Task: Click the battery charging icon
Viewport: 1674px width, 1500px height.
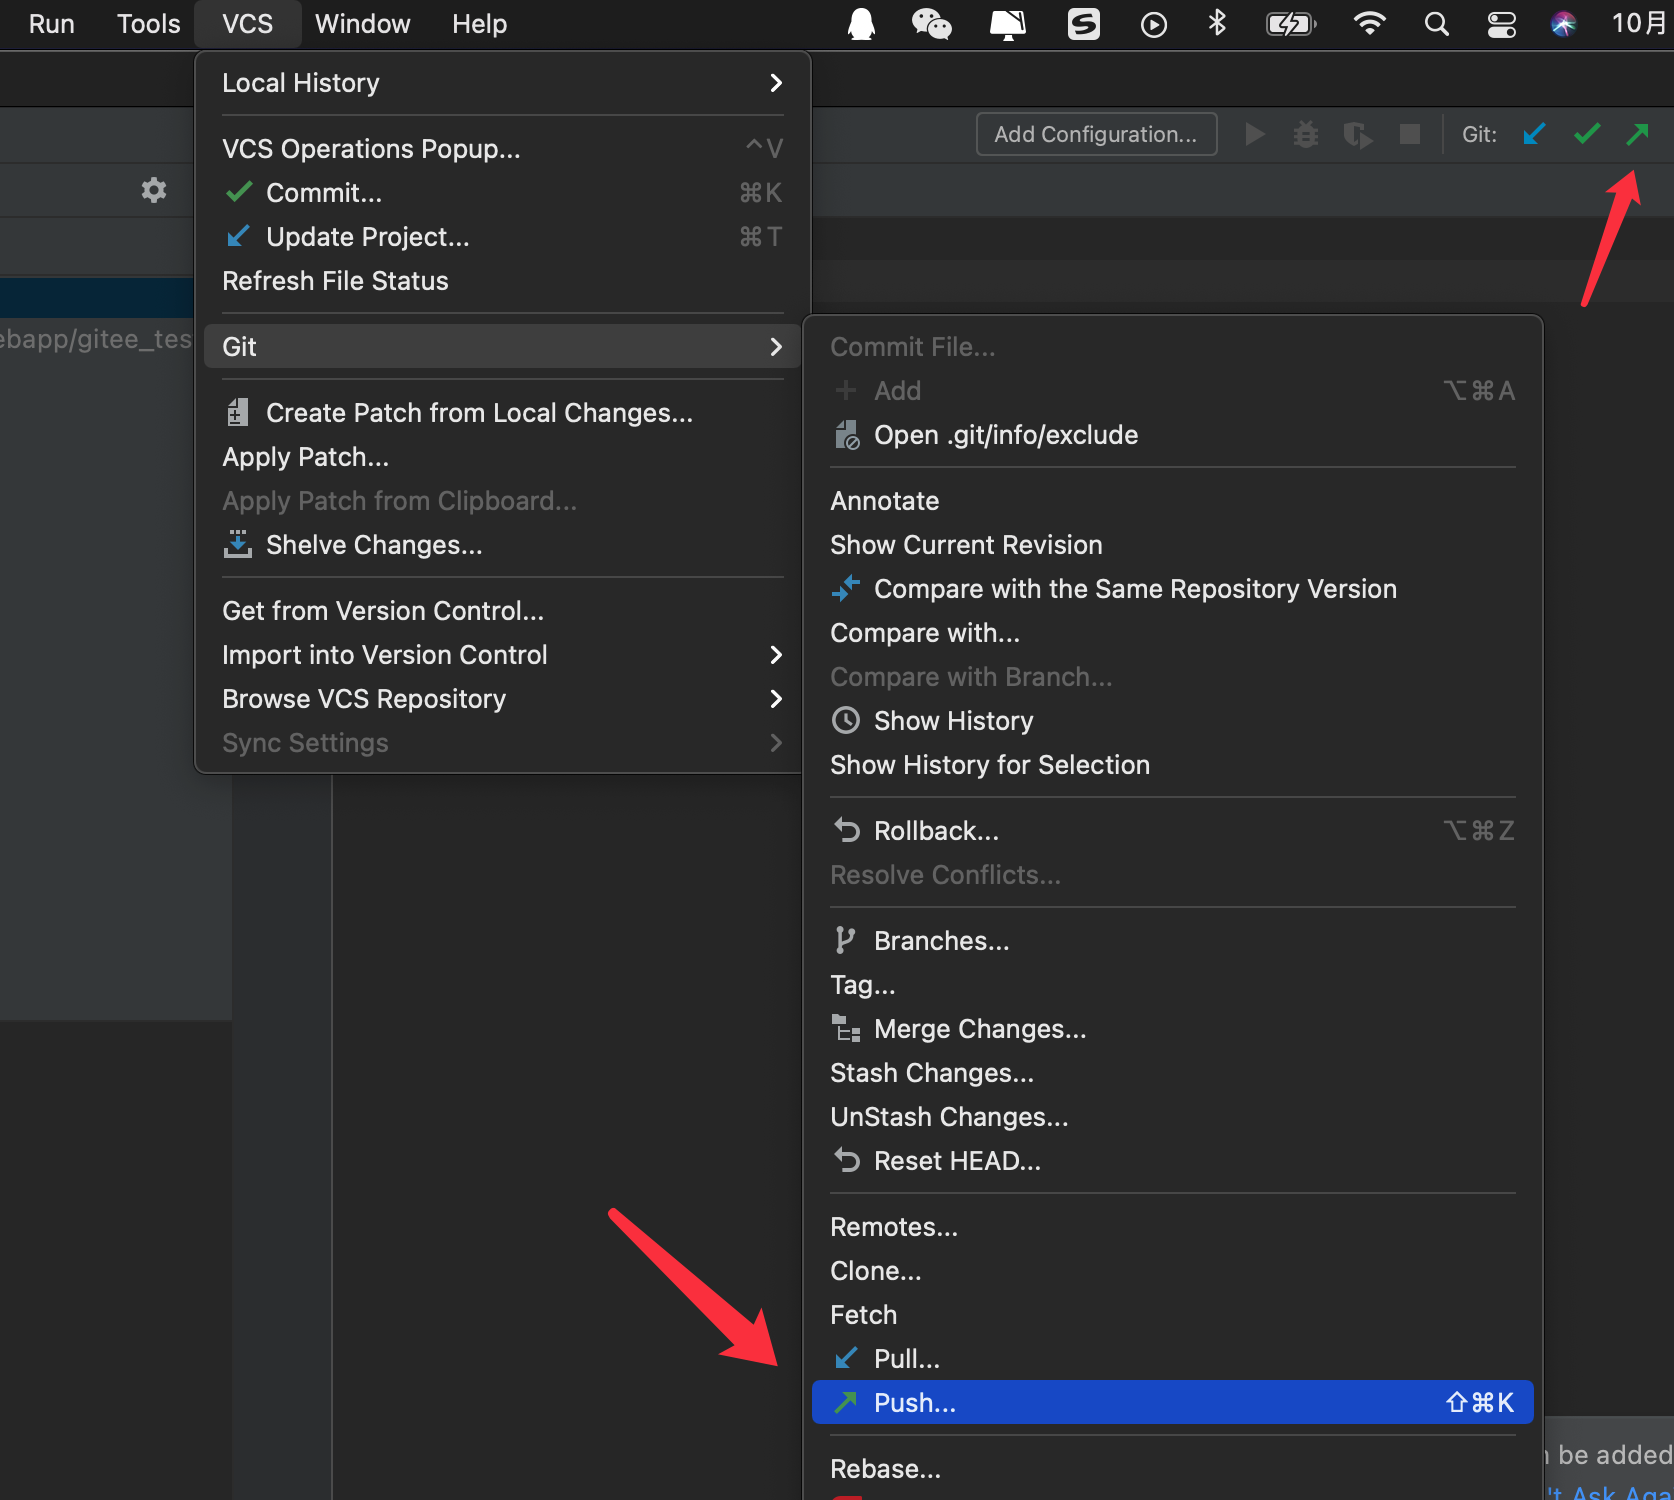Action: [1291, 24]
